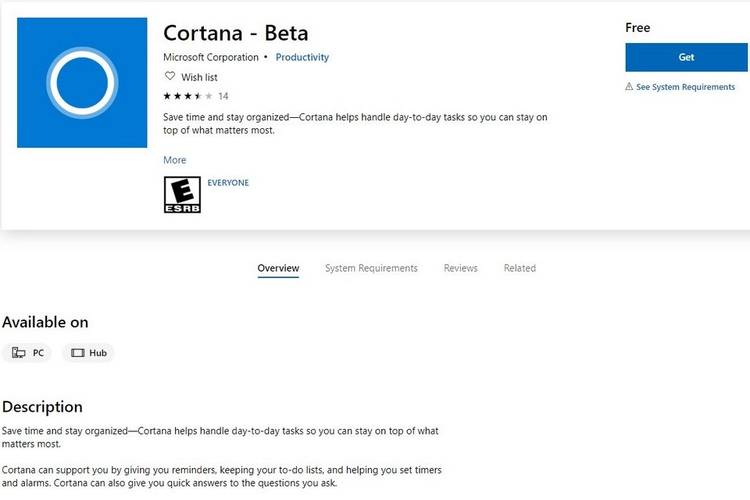Screen dimensions: 750x500
Task: Switch to the Overview tab
Action: (x=278, y=268)
